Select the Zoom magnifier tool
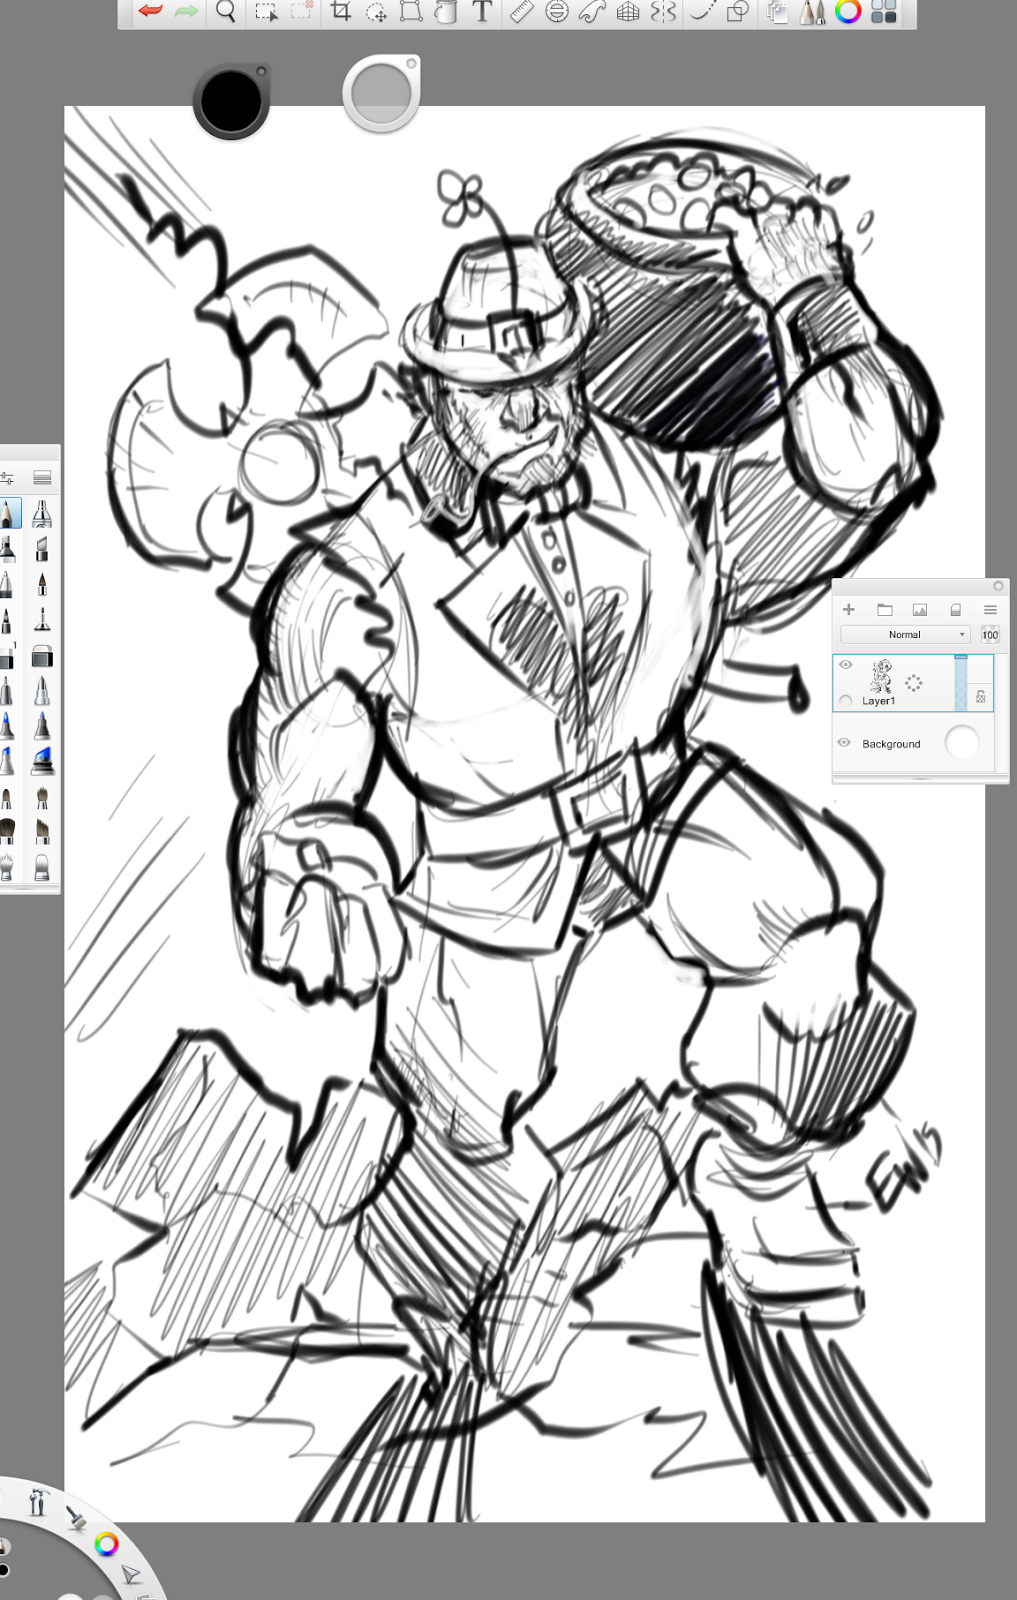The height and width of the screenshot is (1600, 1017). coord(227,12)
